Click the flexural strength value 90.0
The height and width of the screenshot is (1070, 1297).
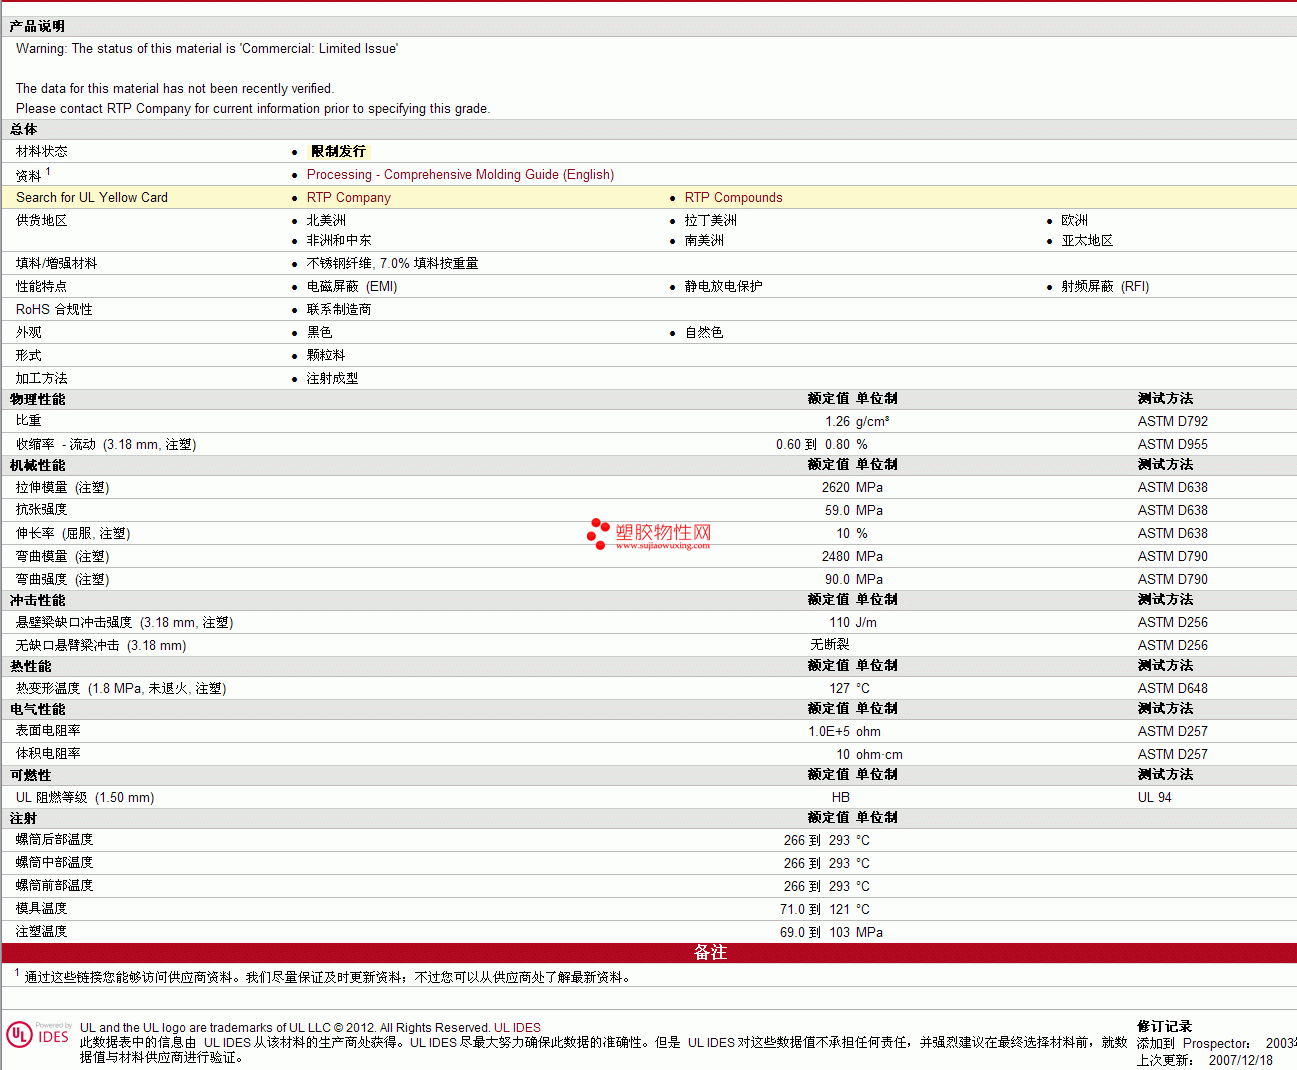837,579
